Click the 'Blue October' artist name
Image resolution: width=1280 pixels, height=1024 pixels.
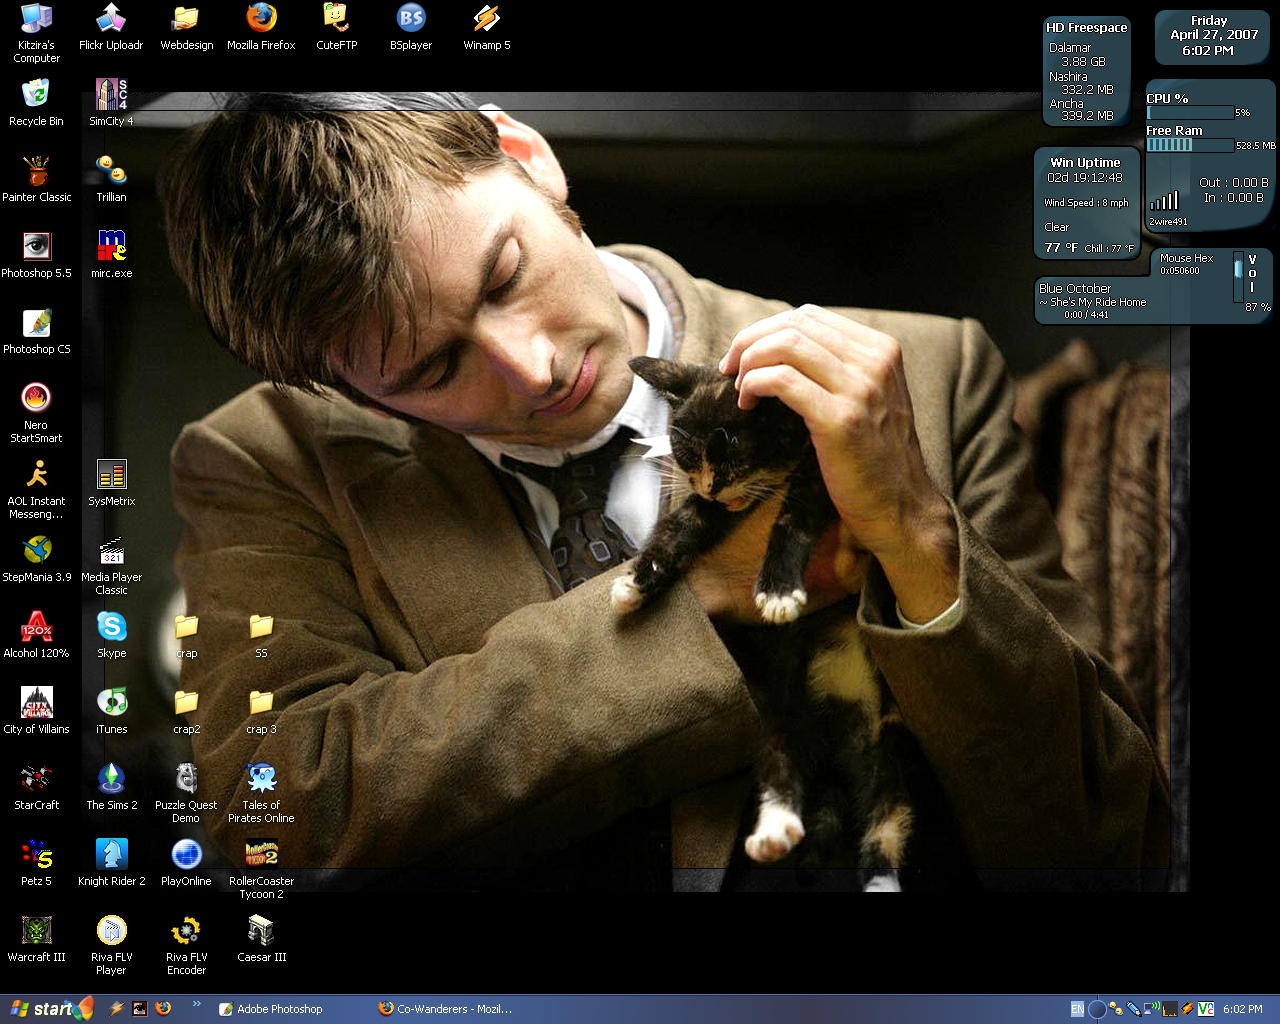(1075, 288)
